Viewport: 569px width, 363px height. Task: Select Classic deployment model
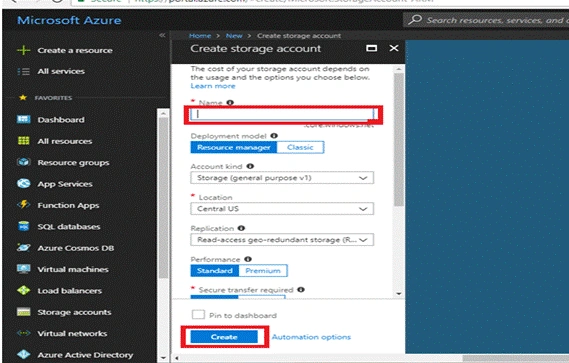coord(300,147)
